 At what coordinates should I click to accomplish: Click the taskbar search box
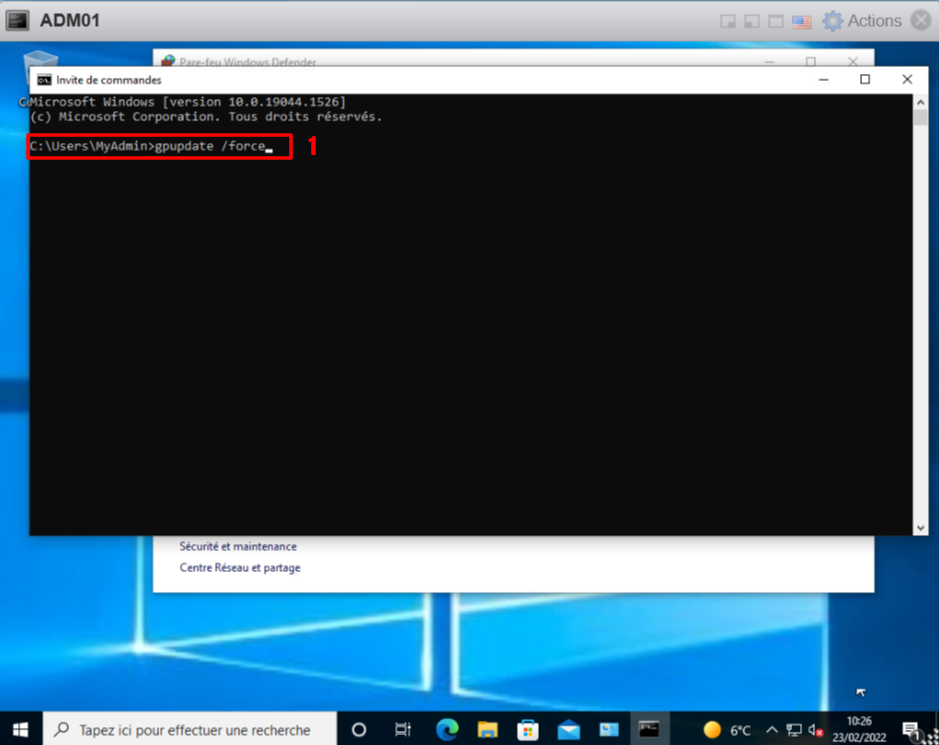(190, 729)
